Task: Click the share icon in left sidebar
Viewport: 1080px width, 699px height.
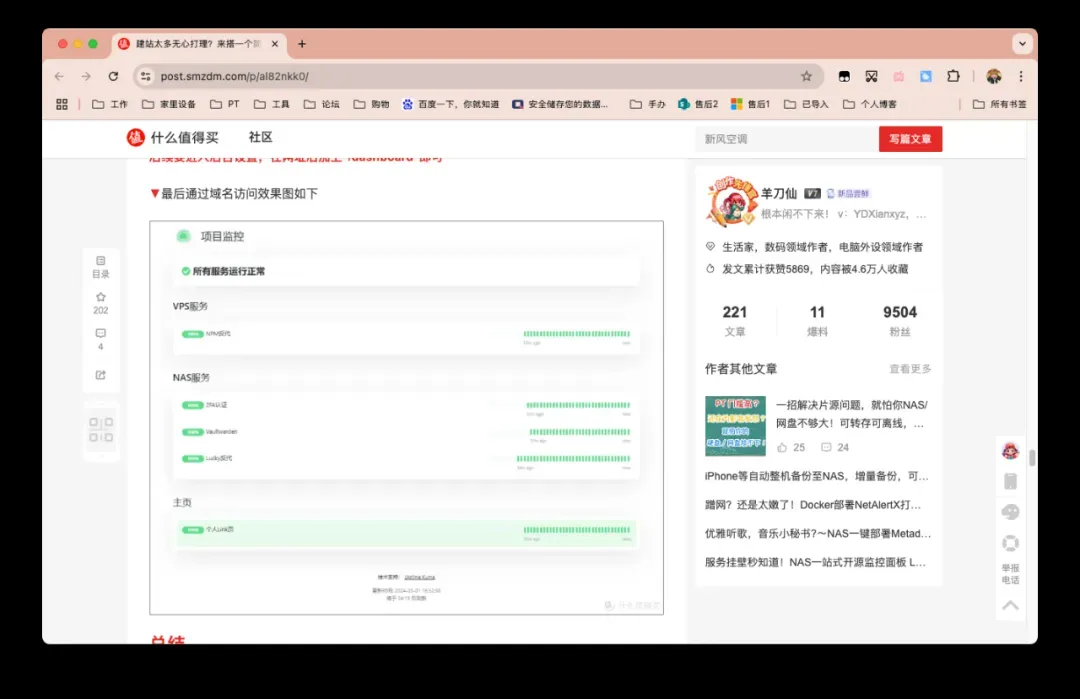Action: coord(101,375)
